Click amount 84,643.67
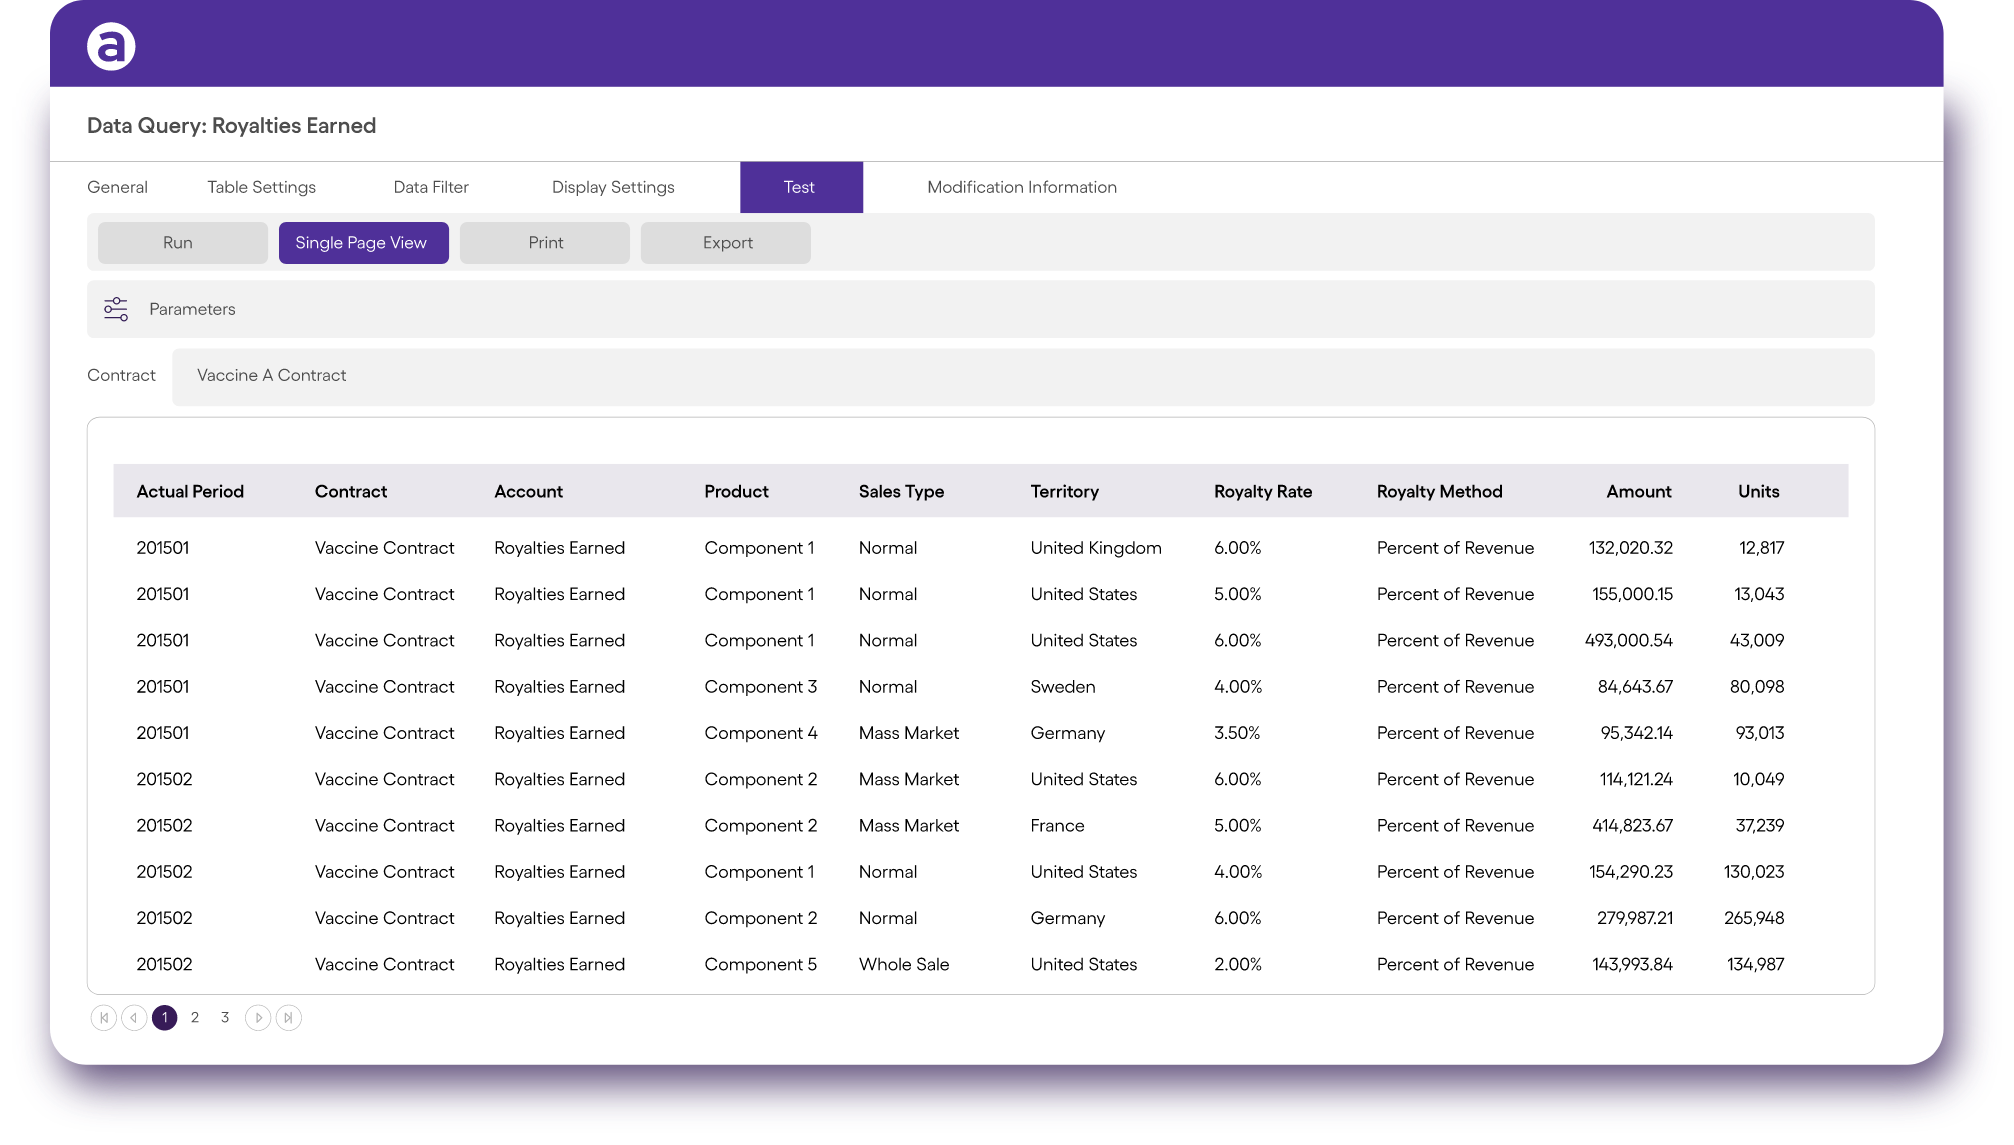 pyautogui.click(x=1635, y=687)
